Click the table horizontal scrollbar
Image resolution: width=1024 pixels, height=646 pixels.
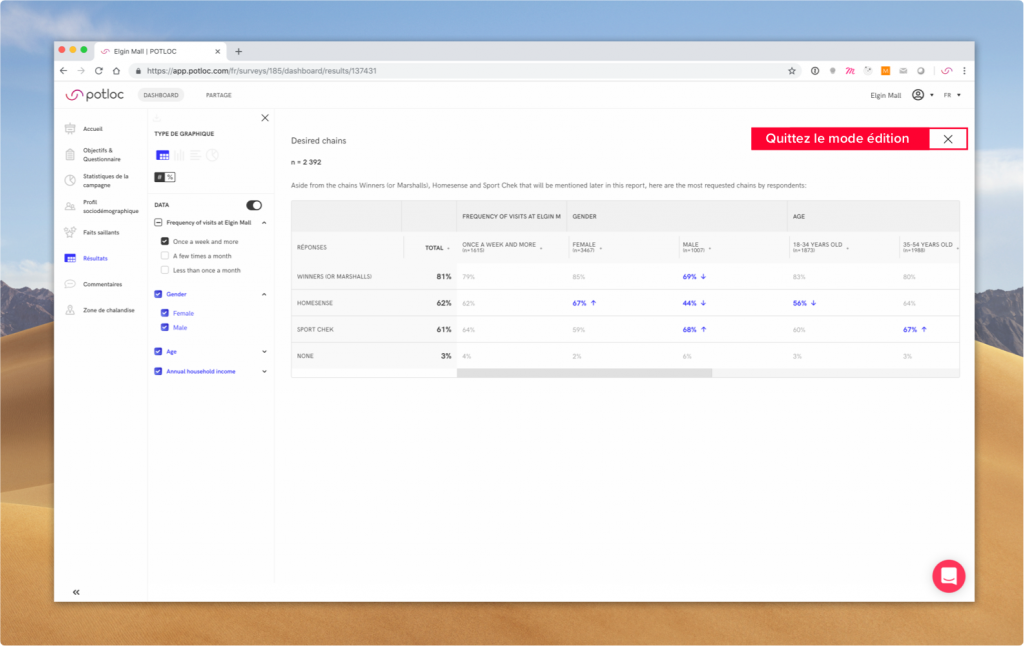point(584,373)
